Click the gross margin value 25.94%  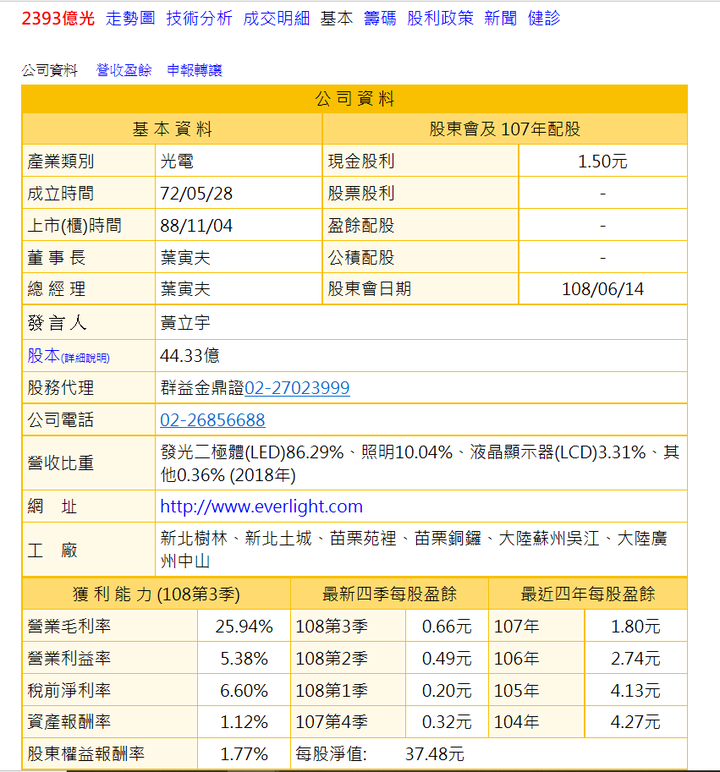click(244, 627)
